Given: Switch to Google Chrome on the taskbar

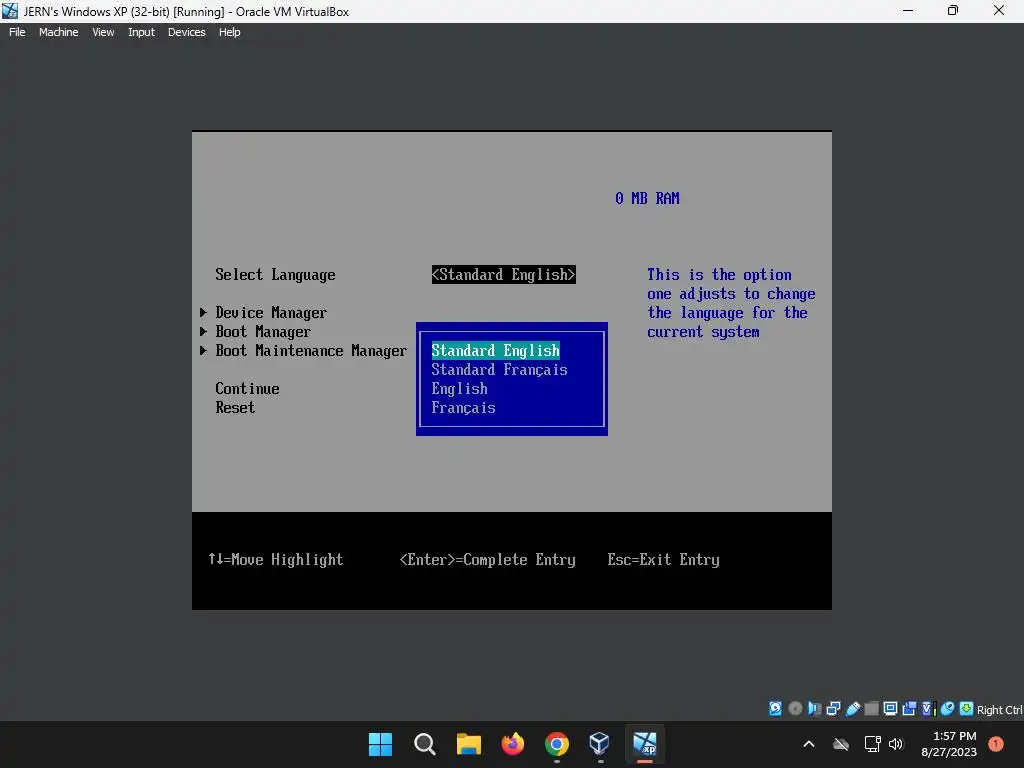Looking at the screenshot, I should click(x=556, y=744).
